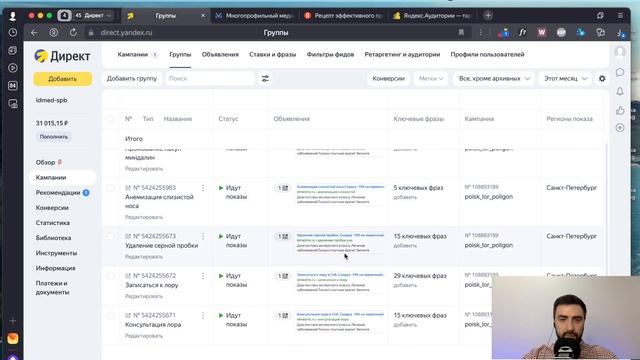Open the browser profile icon top-left
Image resolution: width=640 pixels, height=360 pixels.
[x=13, y=16]
